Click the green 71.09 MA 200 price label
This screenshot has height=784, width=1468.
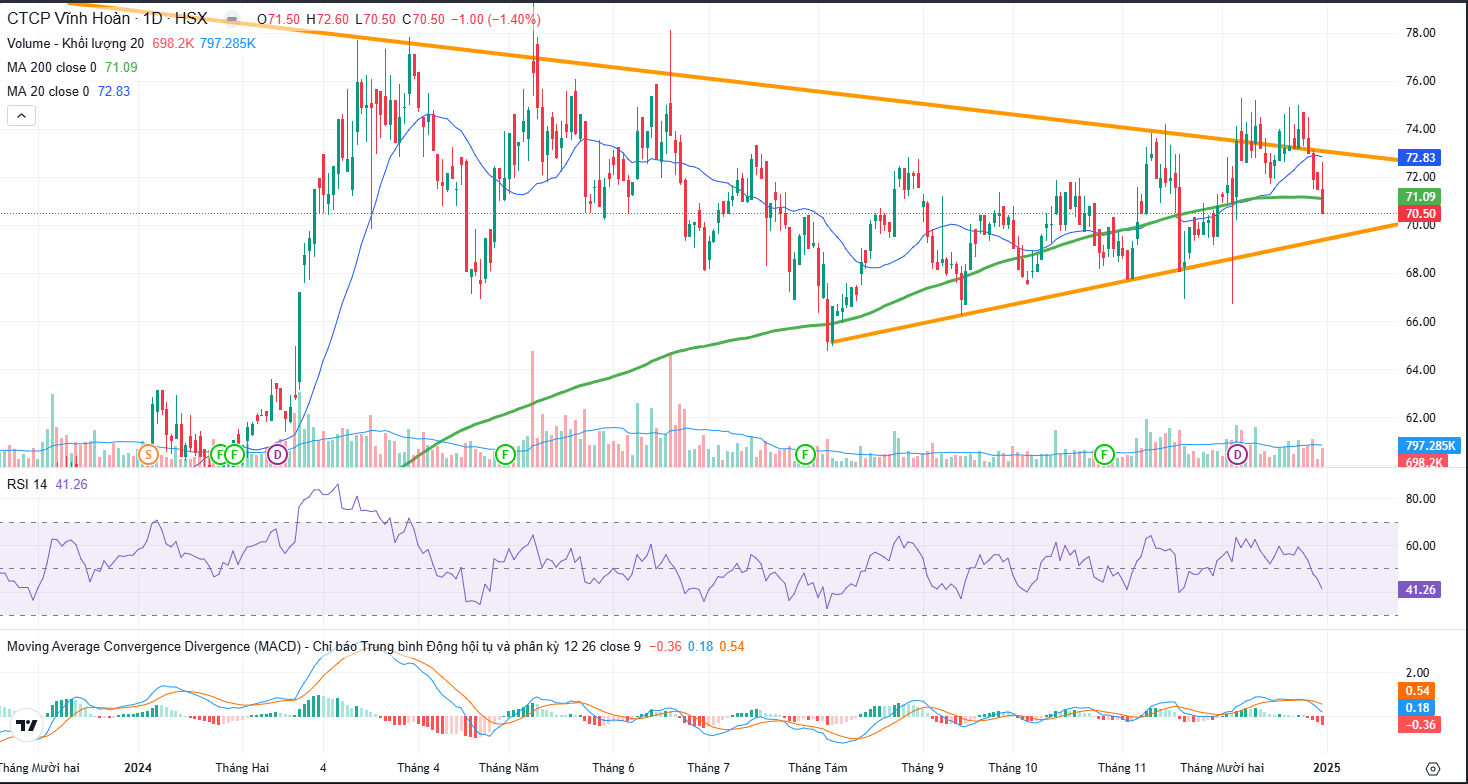(1421, 197)
